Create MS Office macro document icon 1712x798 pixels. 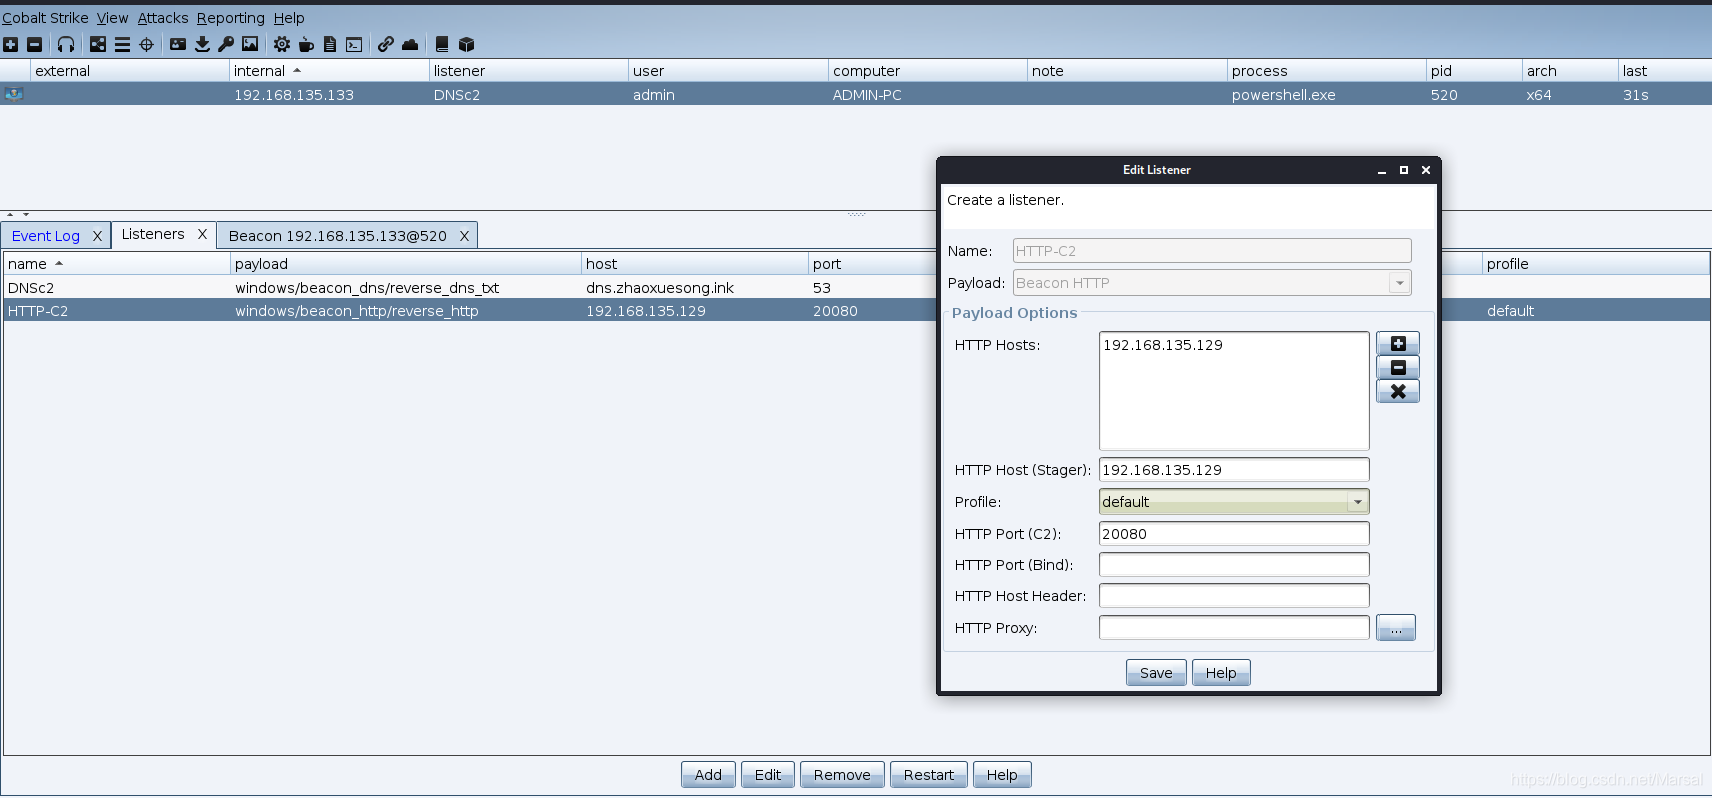pos(330,44)
